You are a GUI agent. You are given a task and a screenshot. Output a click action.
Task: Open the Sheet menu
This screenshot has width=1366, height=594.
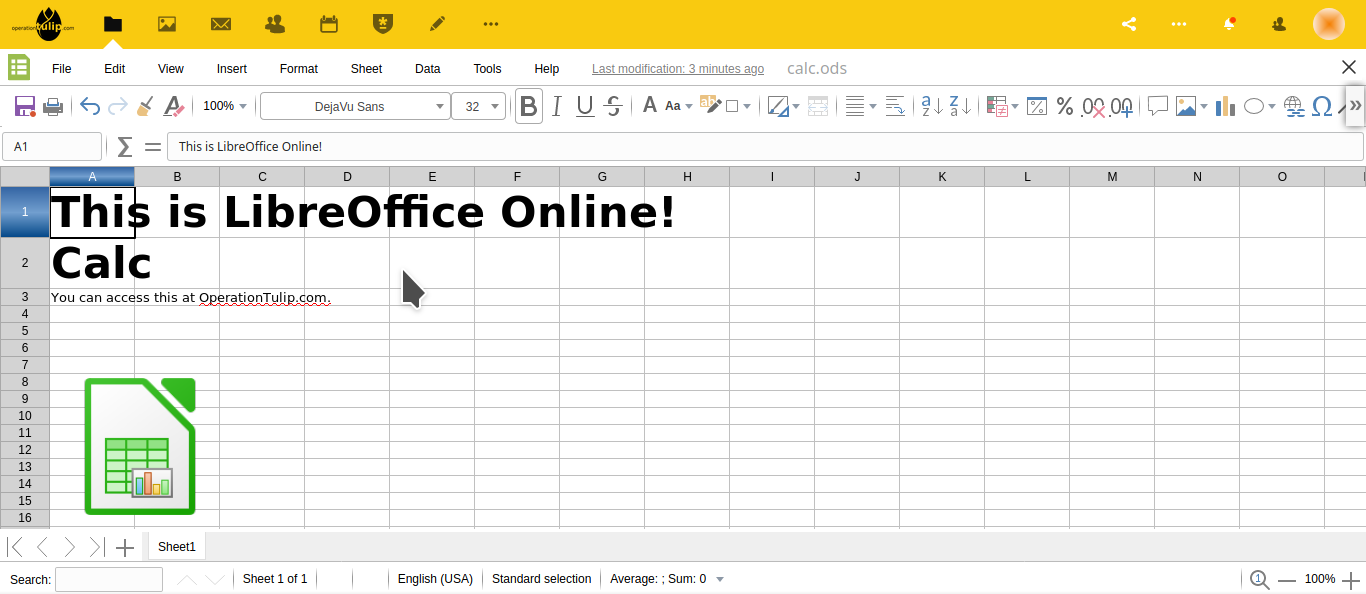point(366,69)
